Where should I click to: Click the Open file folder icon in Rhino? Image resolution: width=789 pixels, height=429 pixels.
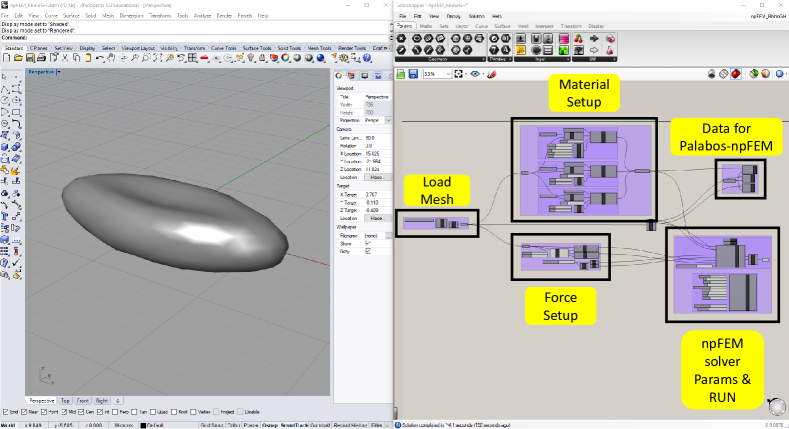click(x=18, y=58)
